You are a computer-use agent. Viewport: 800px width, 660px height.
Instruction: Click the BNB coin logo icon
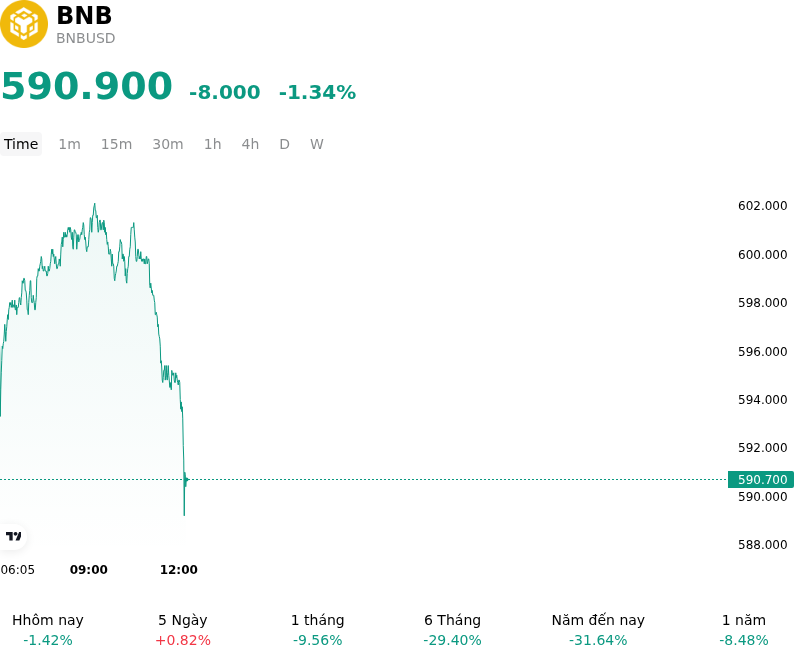click(23, 23)
